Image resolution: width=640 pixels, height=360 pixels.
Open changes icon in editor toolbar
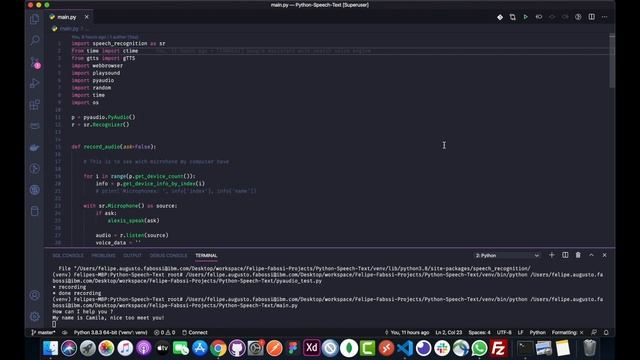coord(513,17)
